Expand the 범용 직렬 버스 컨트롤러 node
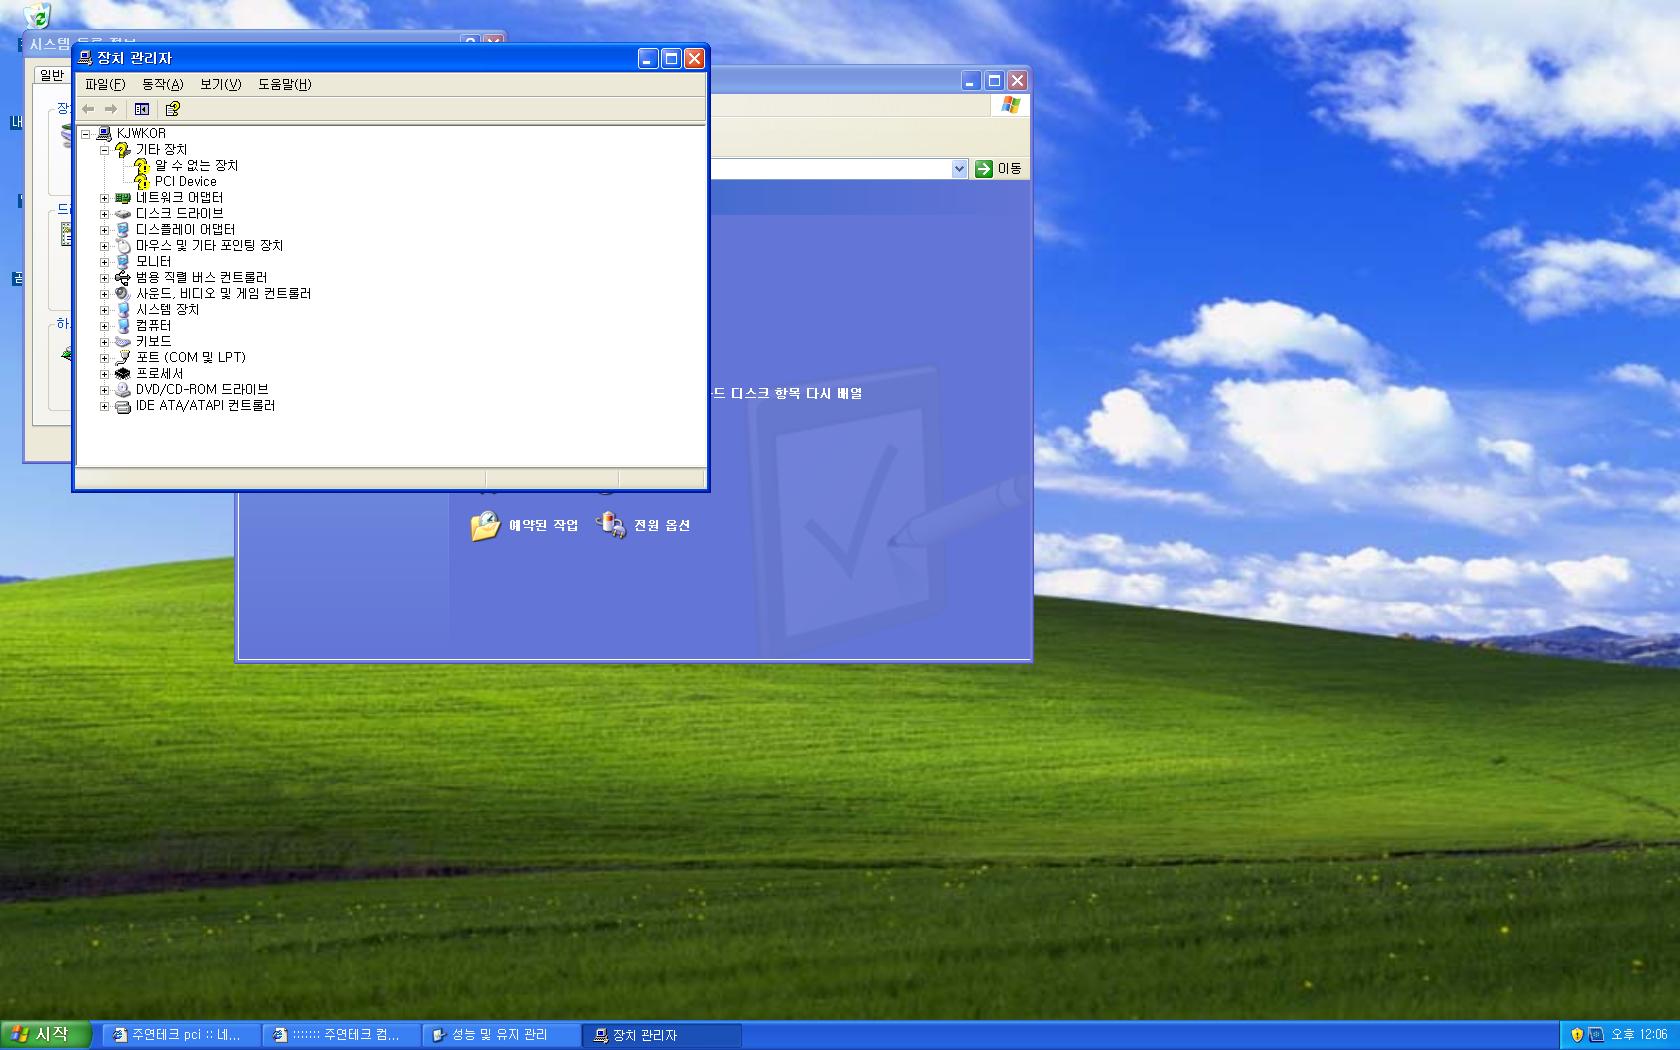Viewport: 1680px width, 1050px height. pos(104,278)
